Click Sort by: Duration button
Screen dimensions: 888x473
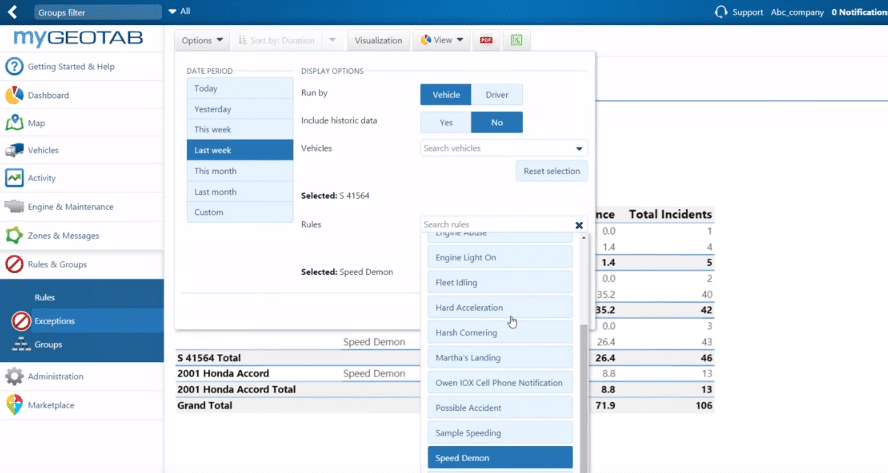click(276, 40)
